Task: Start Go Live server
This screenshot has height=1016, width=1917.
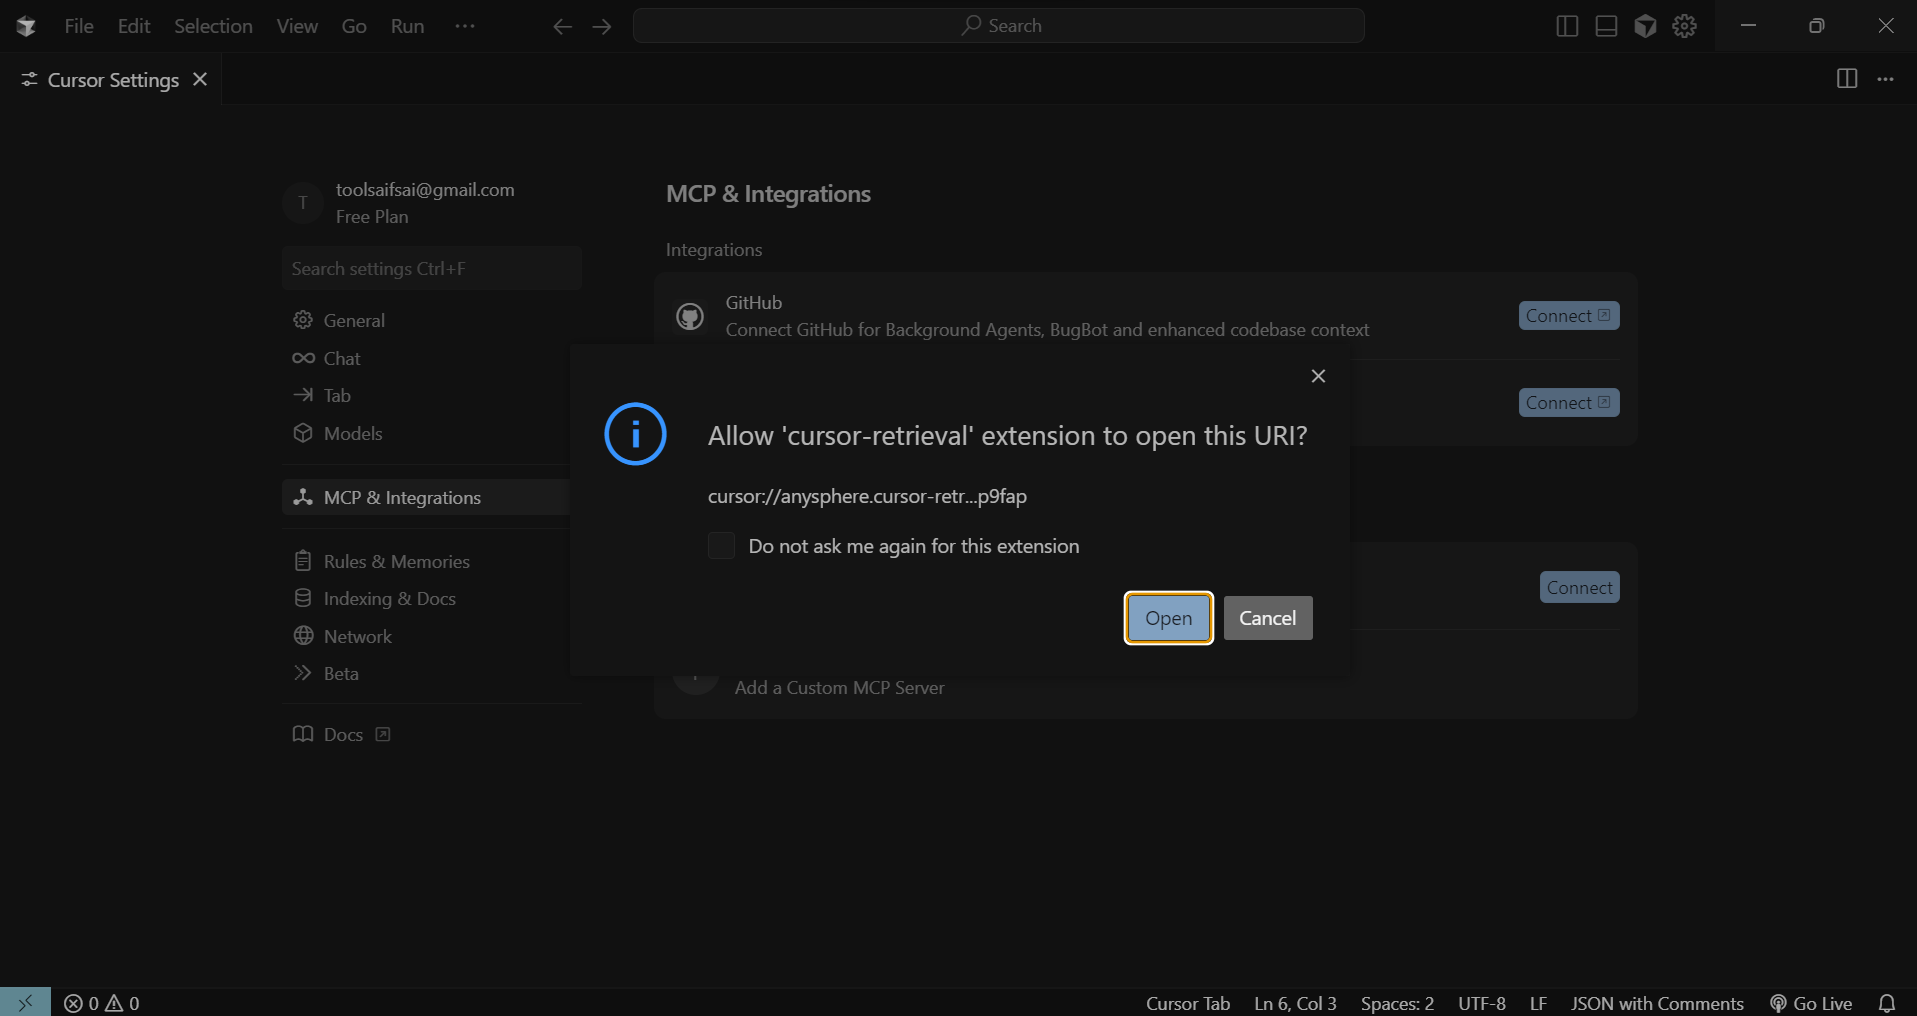Action: [1811, 1003]
